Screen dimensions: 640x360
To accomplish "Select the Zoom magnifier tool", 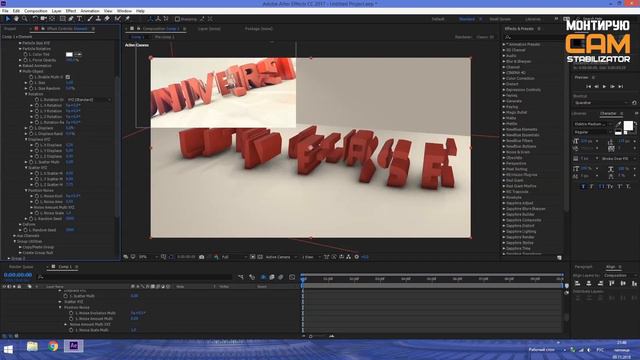I will (x=24, y=19).
